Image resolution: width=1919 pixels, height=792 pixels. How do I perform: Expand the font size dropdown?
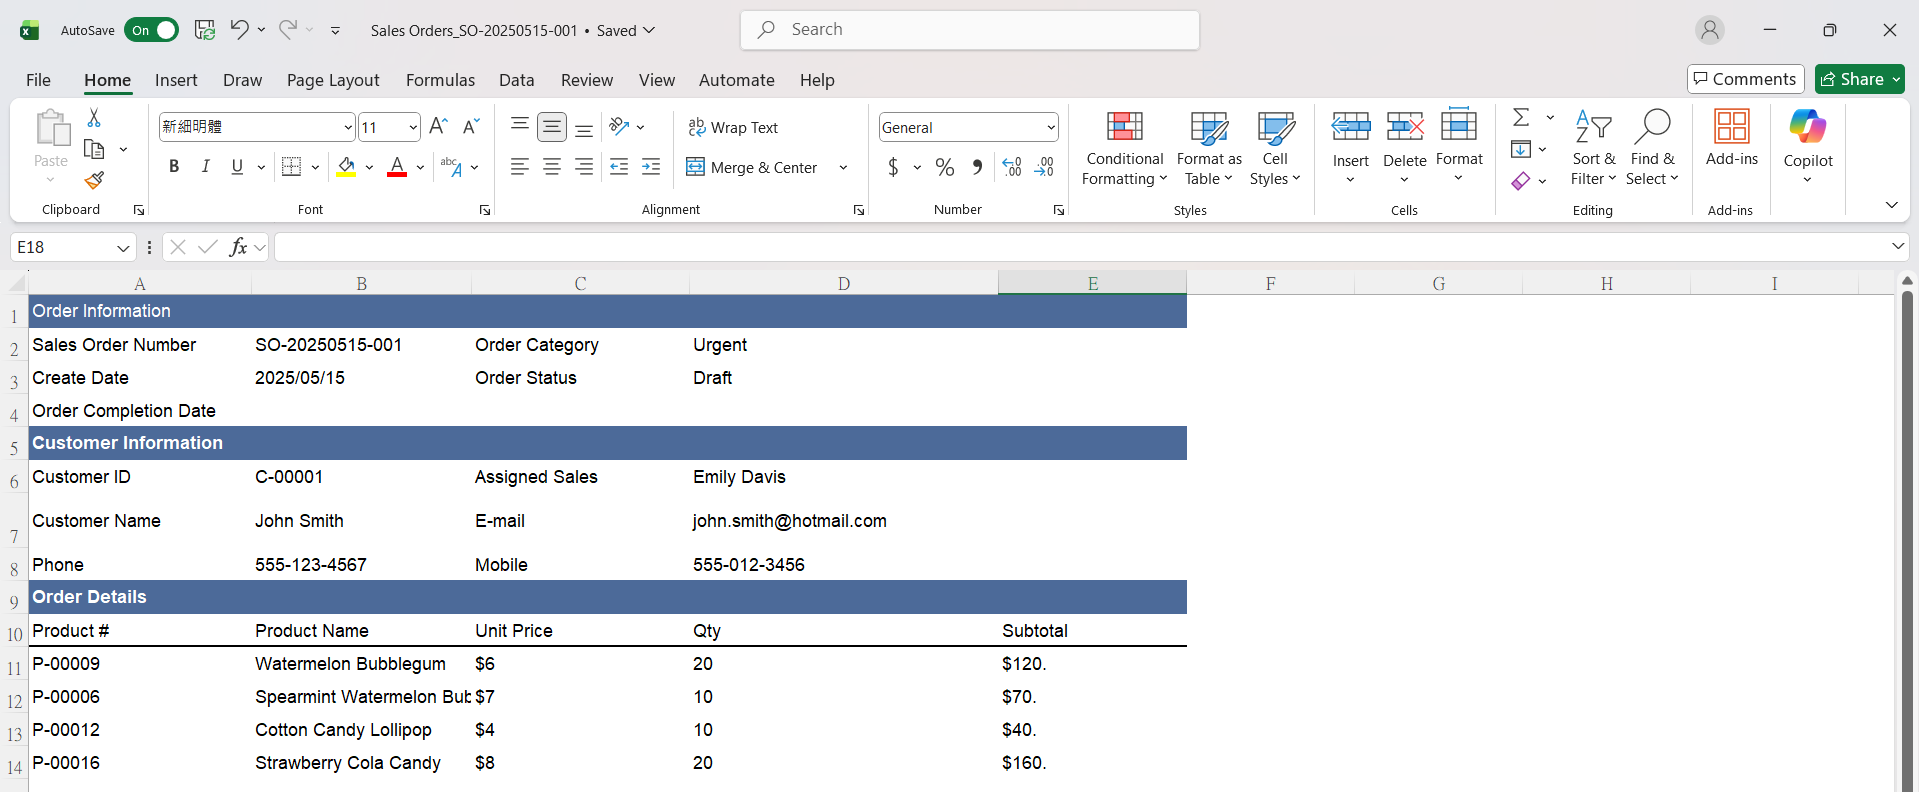coord(413,127)
